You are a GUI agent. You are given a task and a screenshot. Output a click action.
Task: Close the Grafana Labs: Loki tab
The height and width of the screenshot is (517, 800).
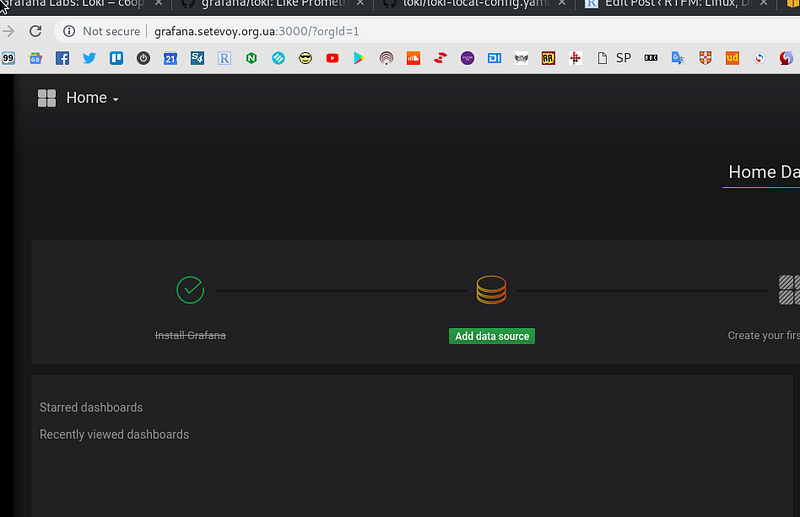pyautogui.click(x=159, y=3)
